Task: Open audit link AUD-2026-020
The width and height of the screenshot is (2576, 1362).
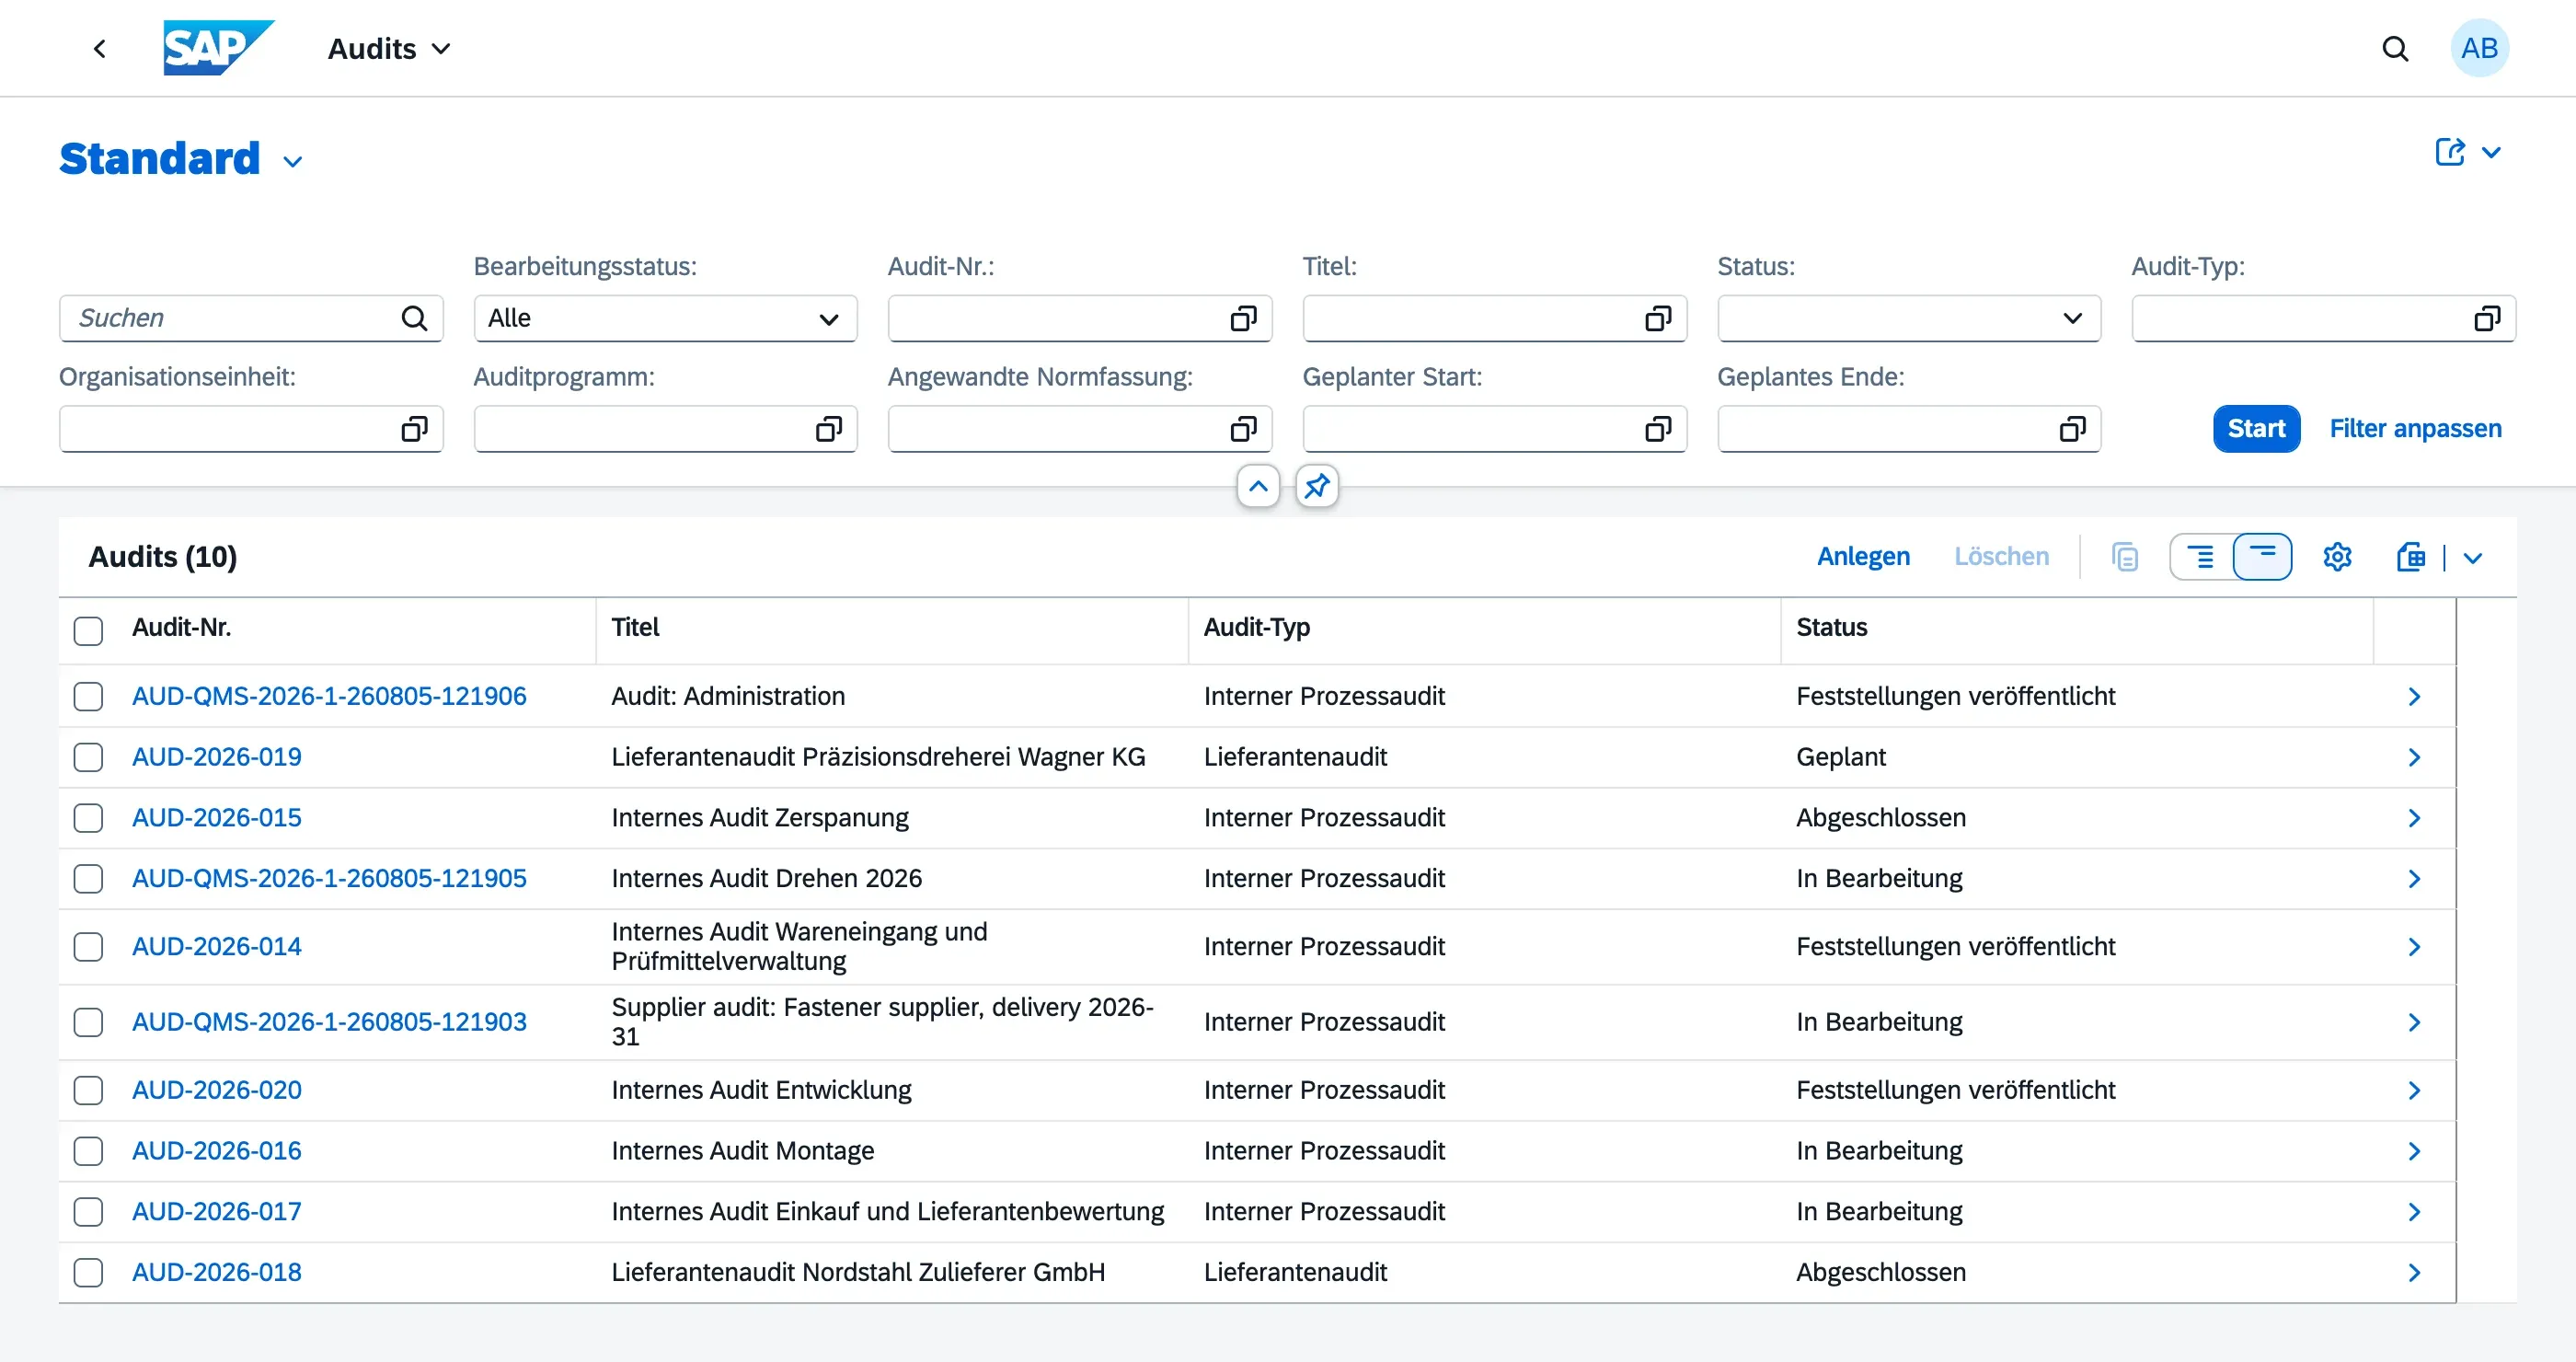Action: (x=217, y=1090)
